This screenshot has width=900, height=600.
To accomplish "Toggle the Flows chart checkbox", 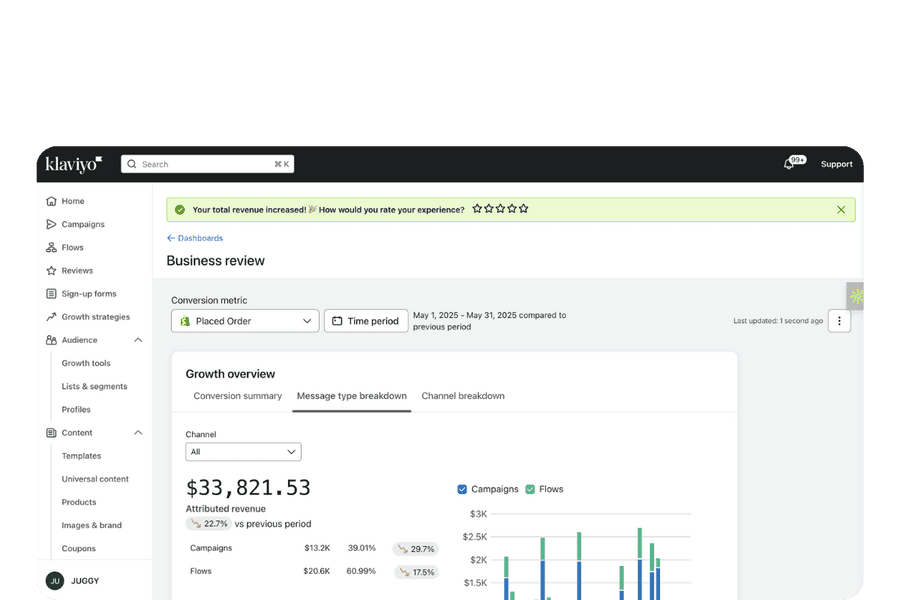I will point(530,489).
